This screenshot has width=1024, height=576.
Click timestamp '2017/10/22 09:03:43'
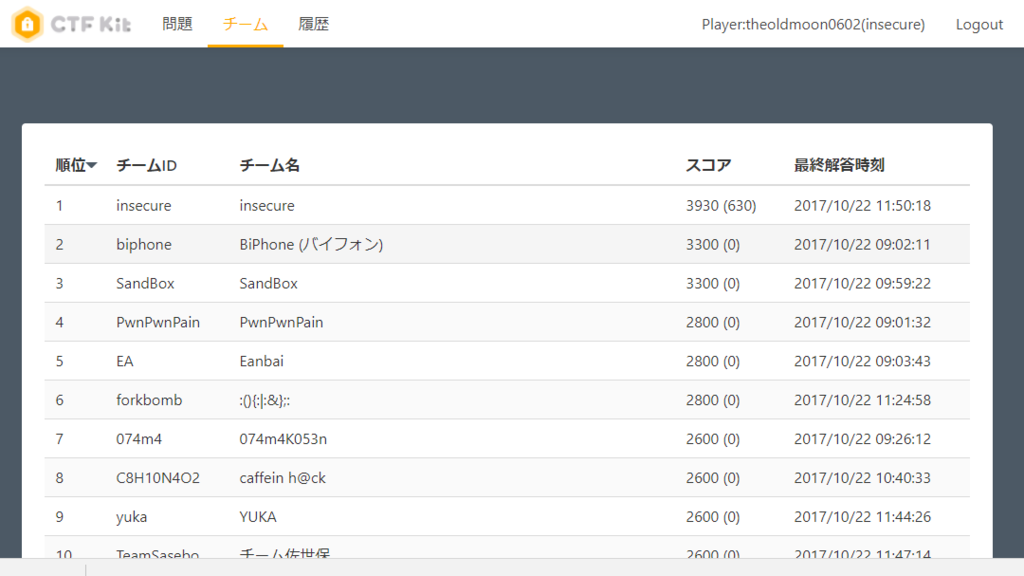pyautogui.click(x=862, y=361)
